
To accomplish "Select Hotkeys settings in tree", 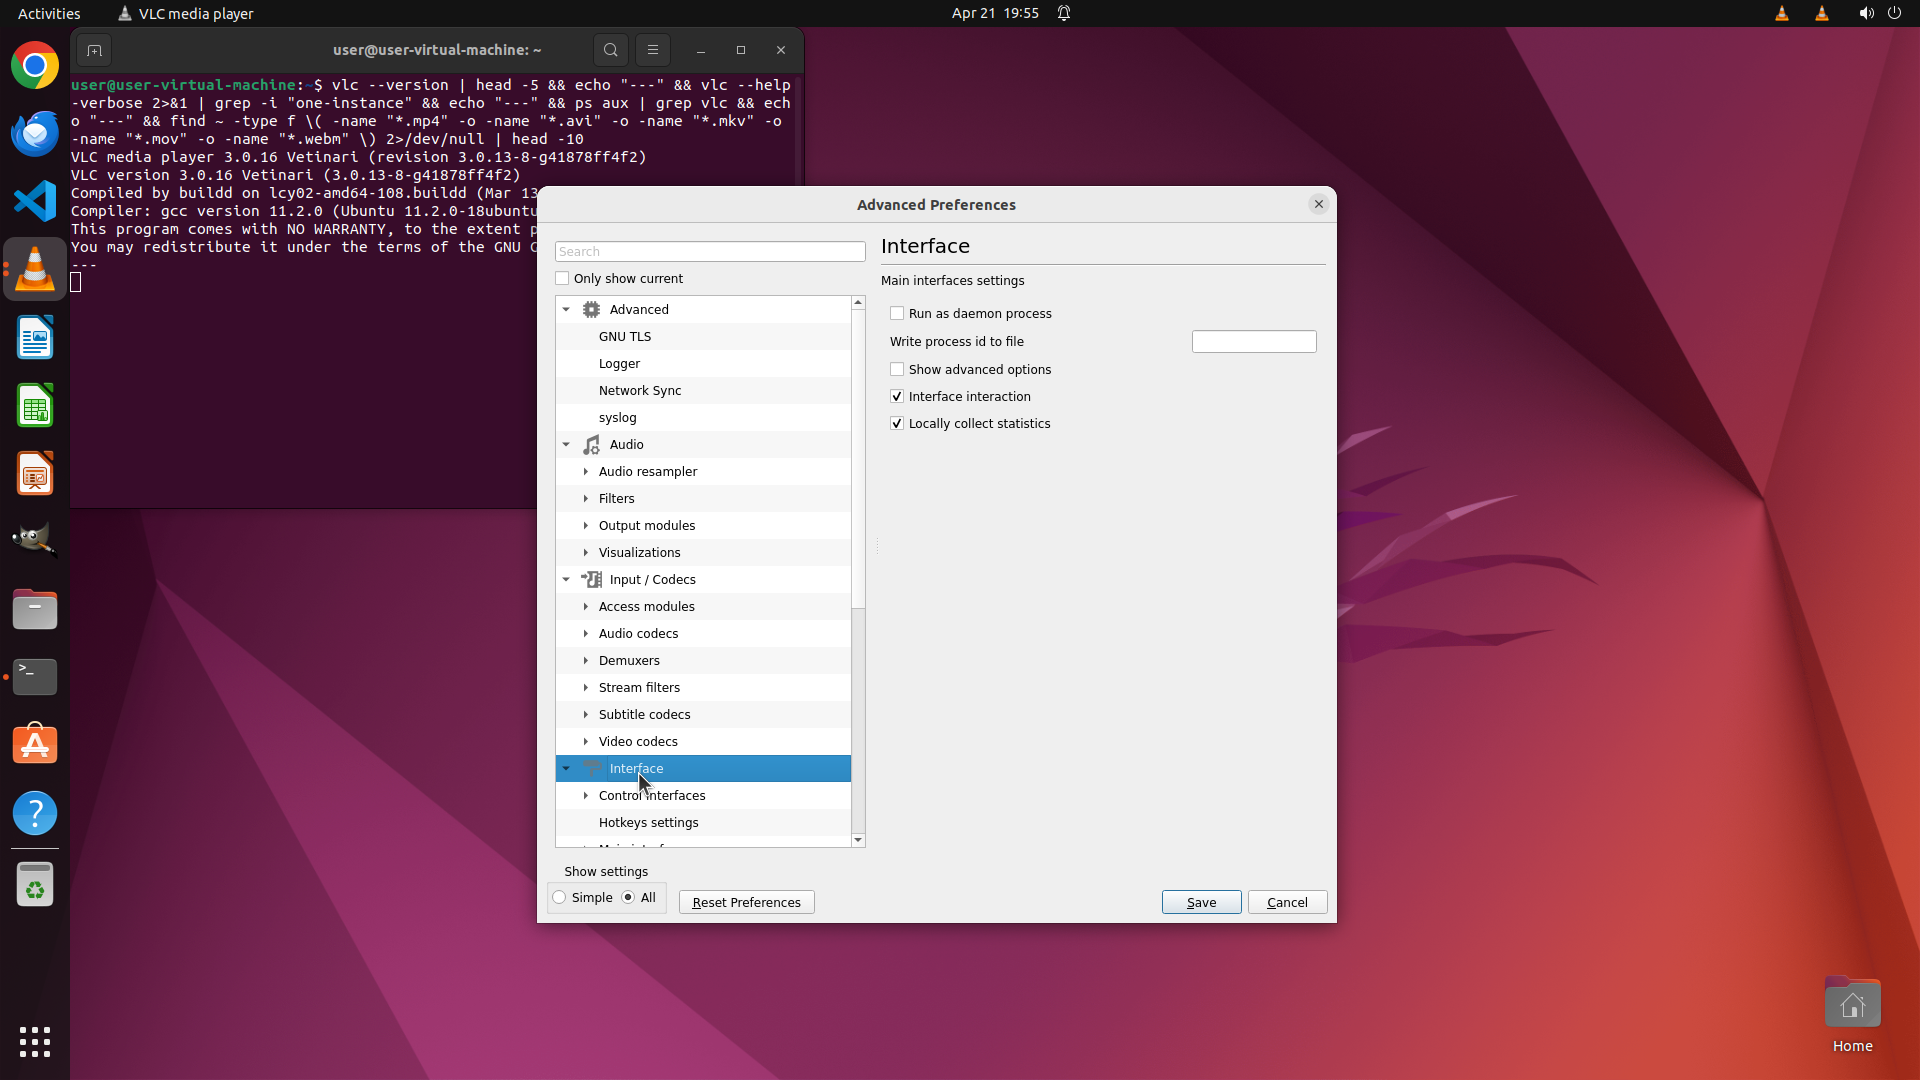I will click(x=648, y=823).
